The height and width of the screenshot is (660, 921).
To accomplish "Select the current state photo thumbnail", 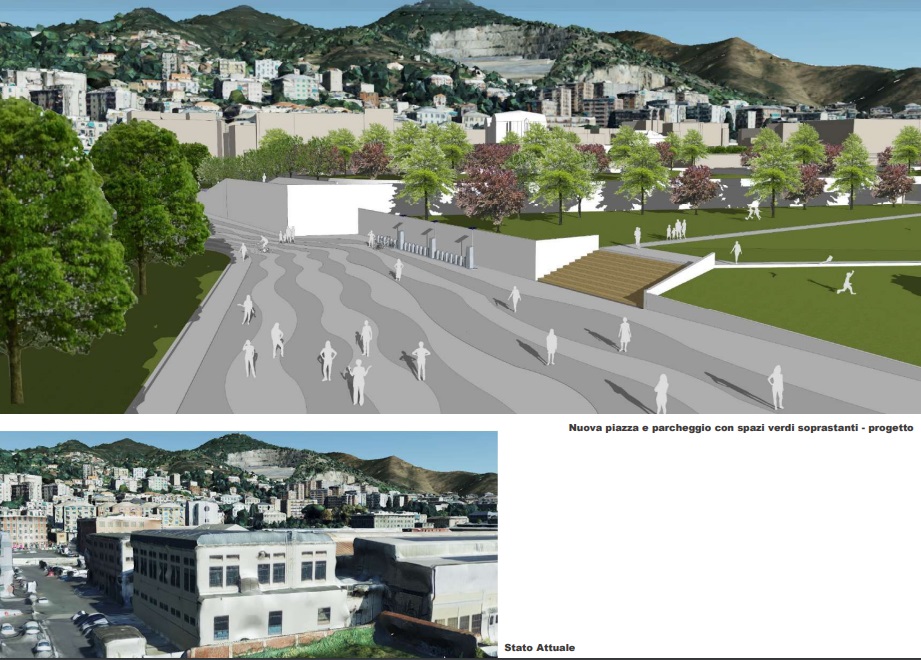I will pos(248,544).
